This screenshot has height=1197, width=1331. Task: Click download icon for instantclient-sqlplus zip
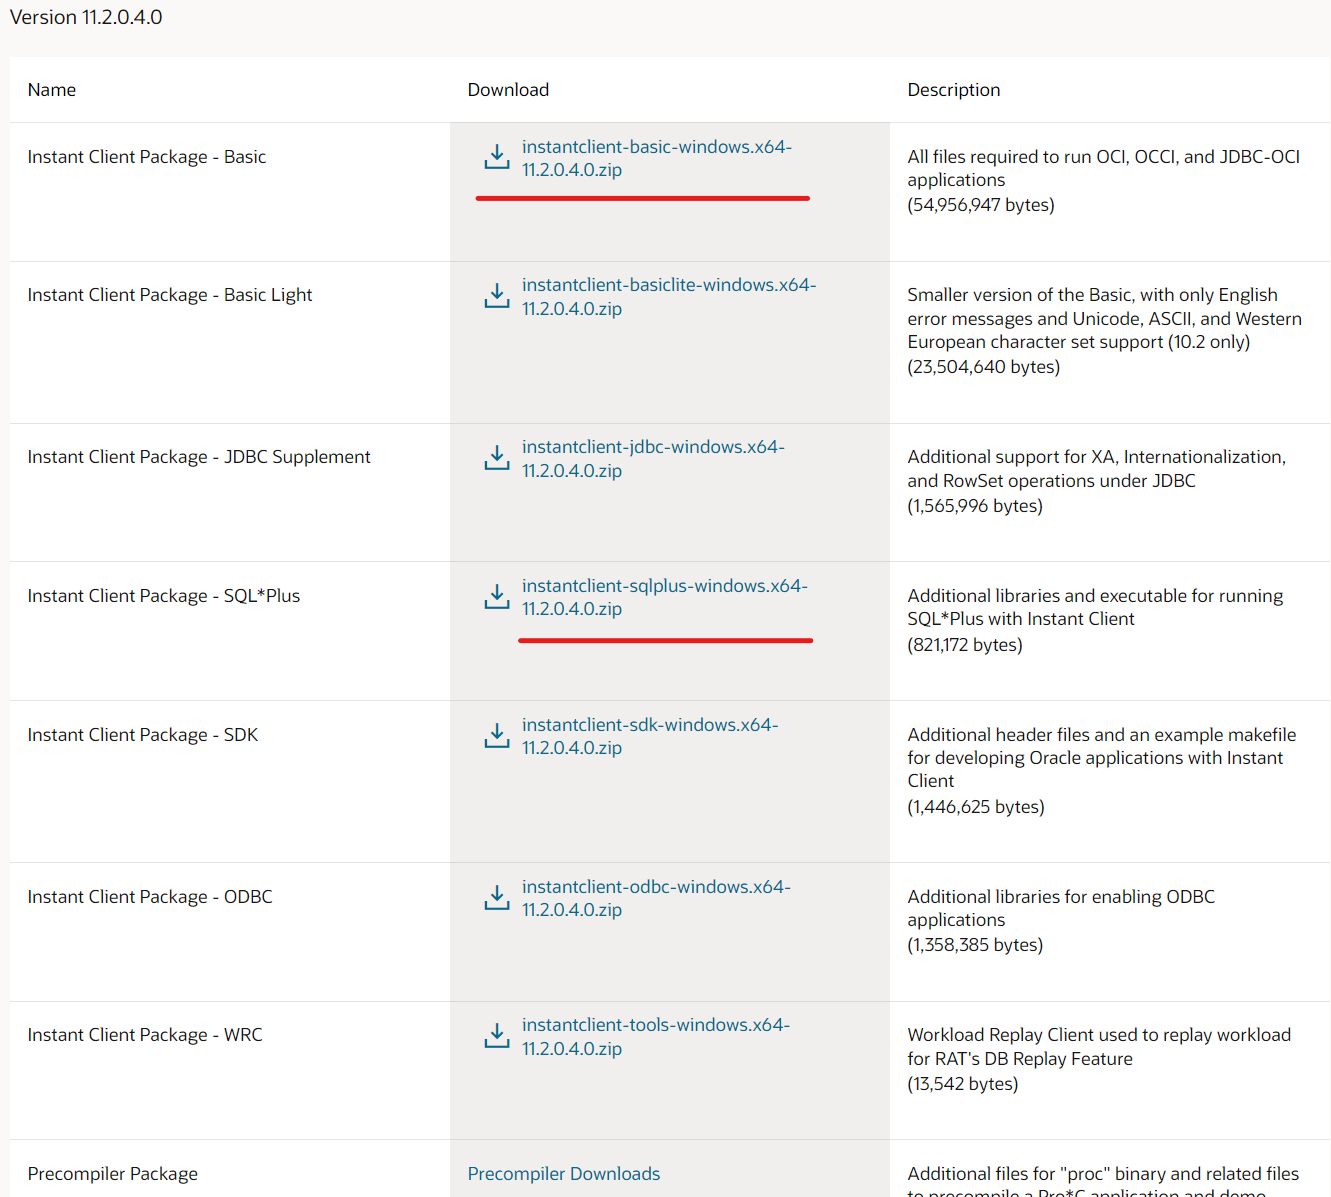(497, 597)
